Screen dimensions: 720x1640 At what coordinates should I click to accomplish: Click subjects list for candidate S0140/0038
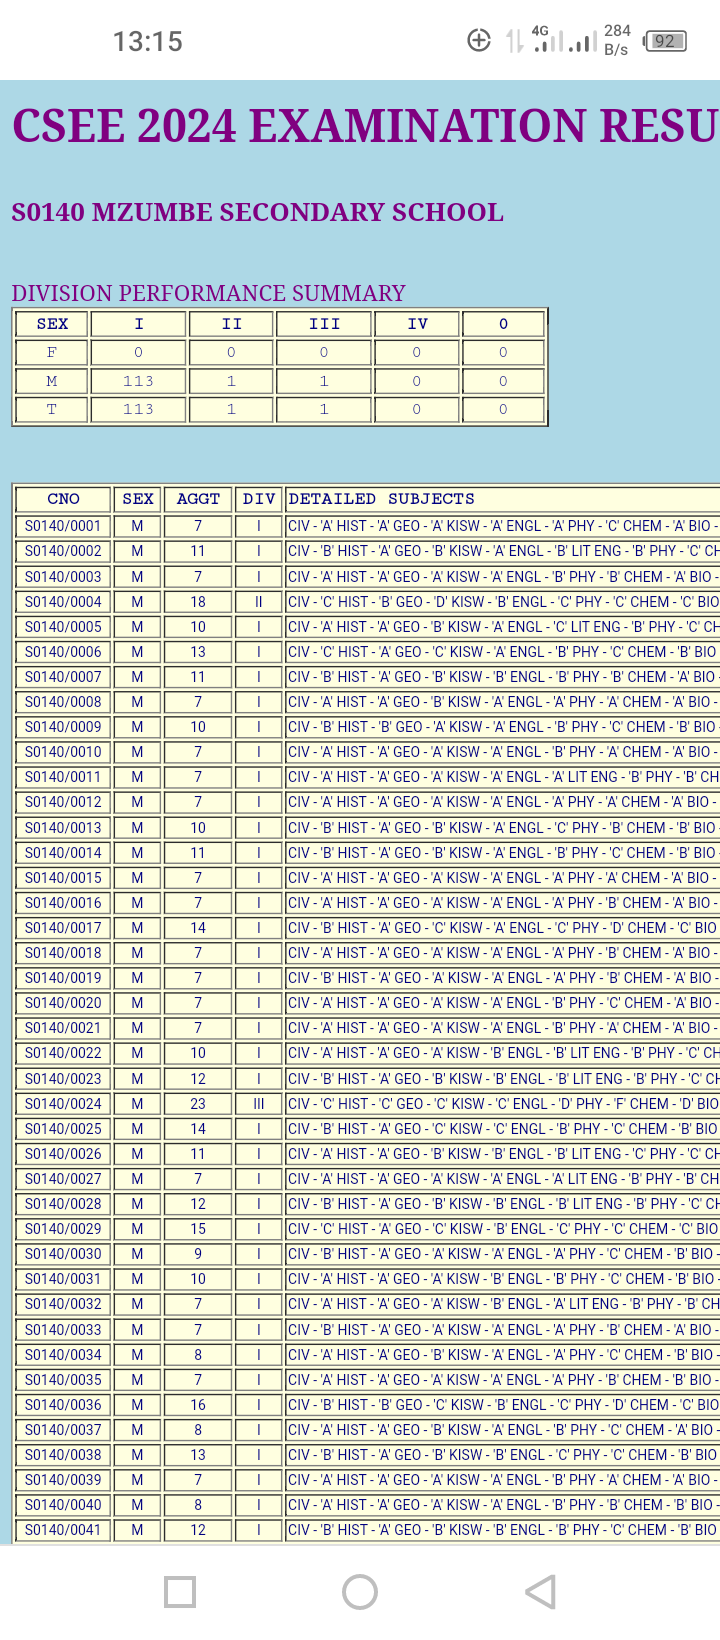[502, 1455]
